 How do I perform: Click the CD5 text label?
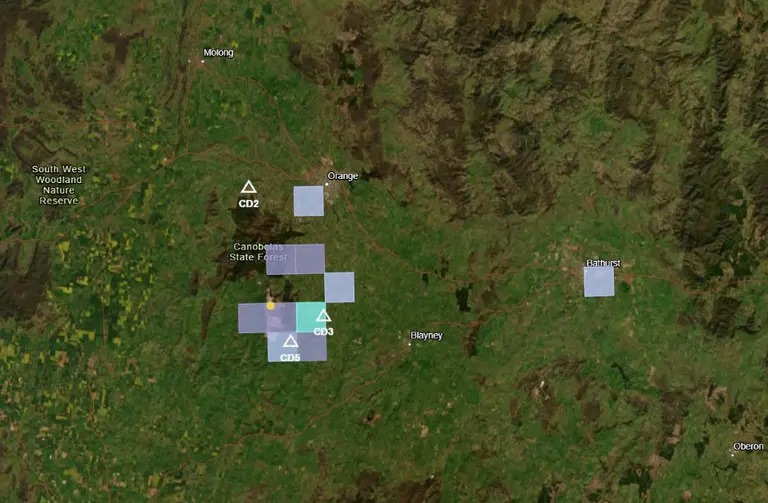pos(290,358)
